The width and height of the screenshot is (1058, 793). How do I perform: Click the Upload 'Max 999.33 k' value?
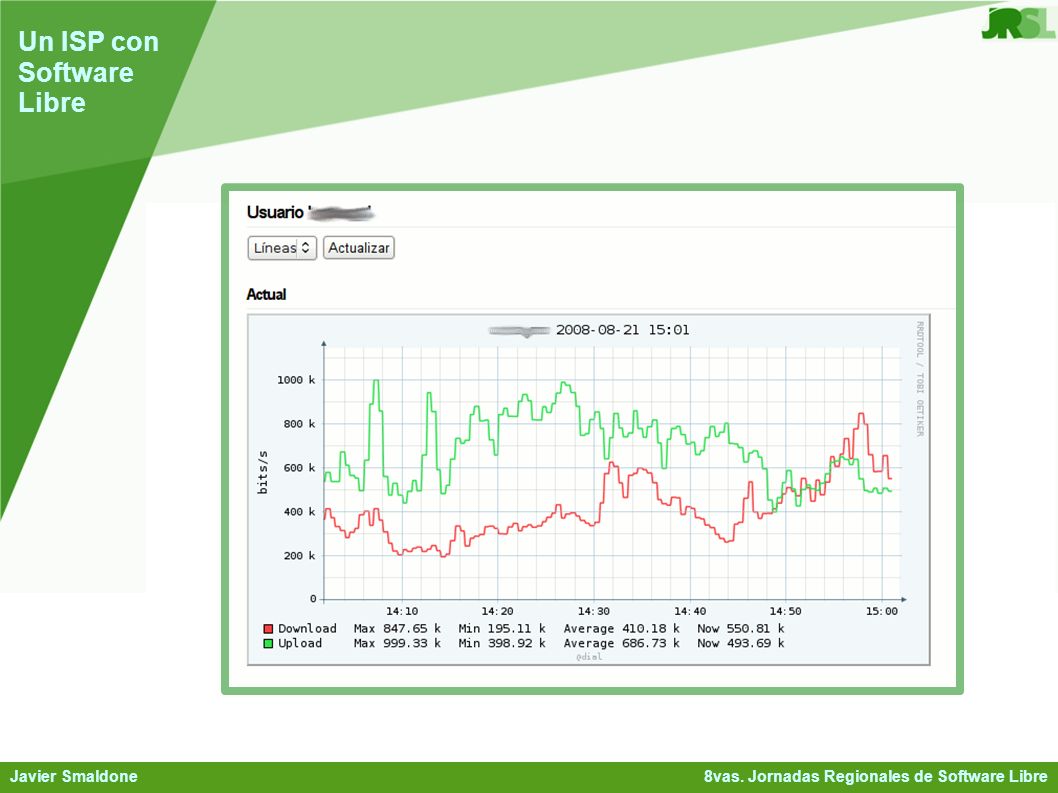[x=397, y=643]
